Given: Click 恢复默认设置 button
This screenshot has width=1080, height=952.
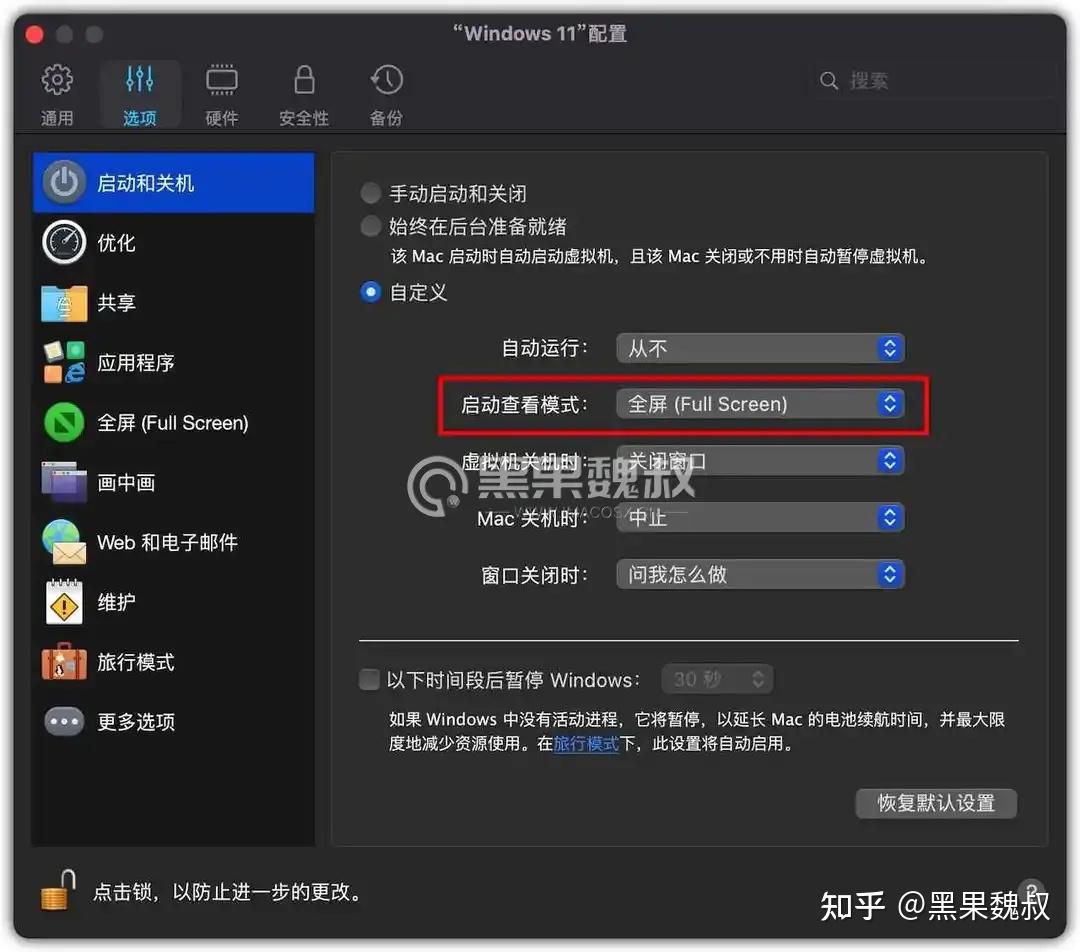Looking at the screenshot, I should tap(935, 803).
